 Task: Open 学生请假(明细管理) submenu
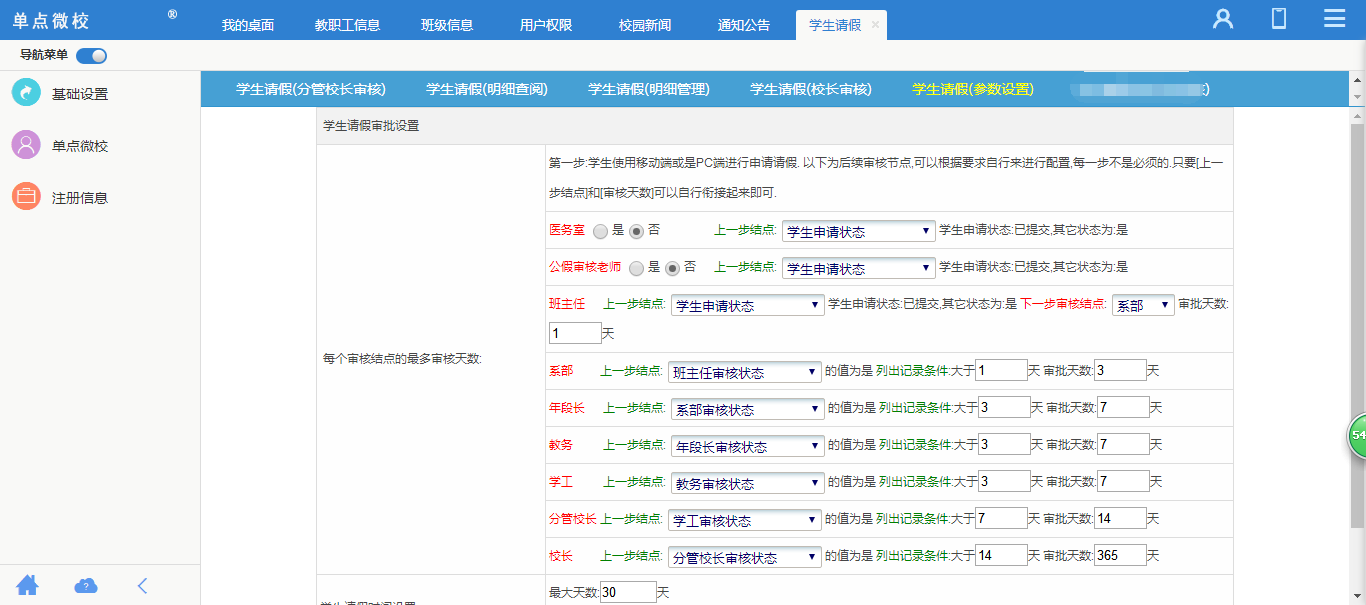(x=649, y=89)
